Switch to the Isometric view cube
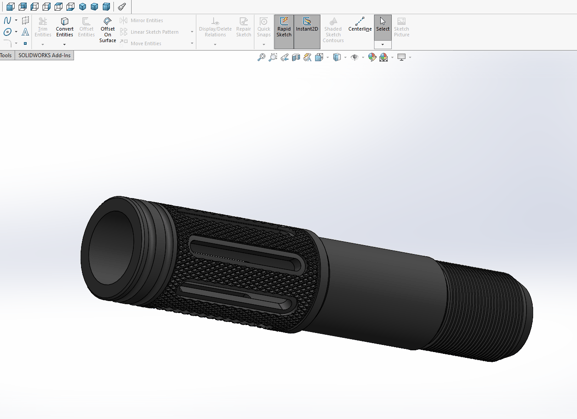The image size is (577, 419). point(82,6)
